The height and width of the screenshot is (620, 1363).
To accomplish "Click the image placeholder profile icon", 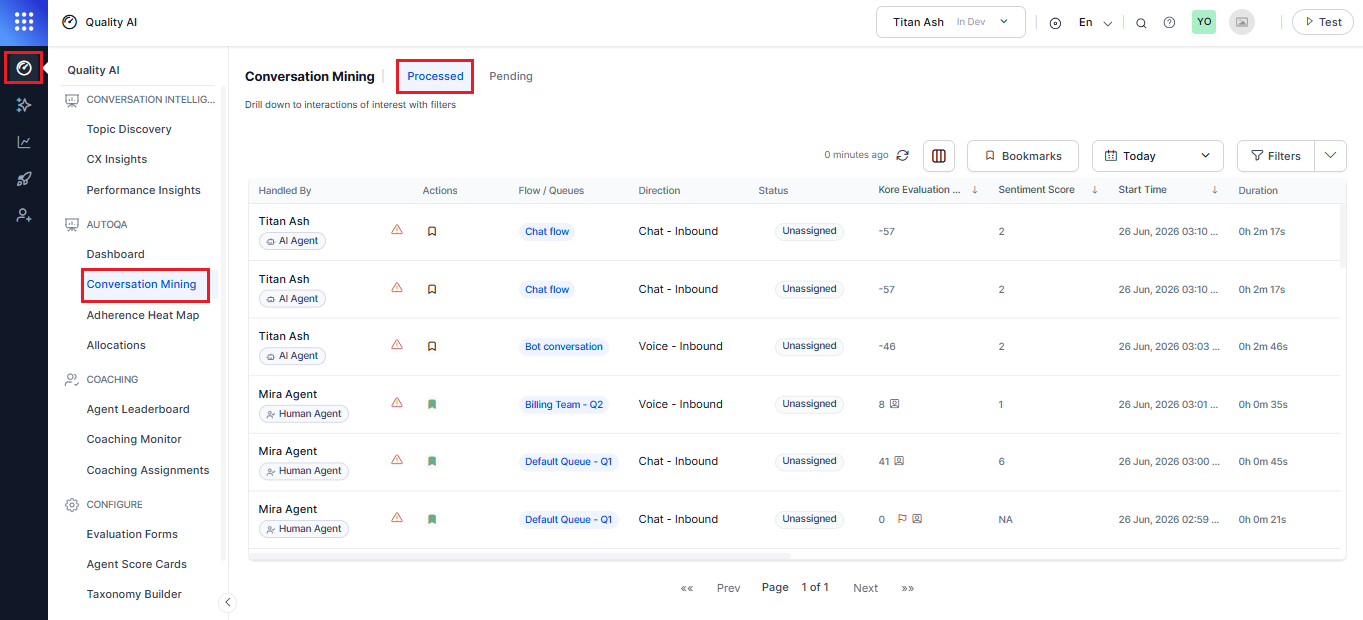I will tap(1242, 22).
